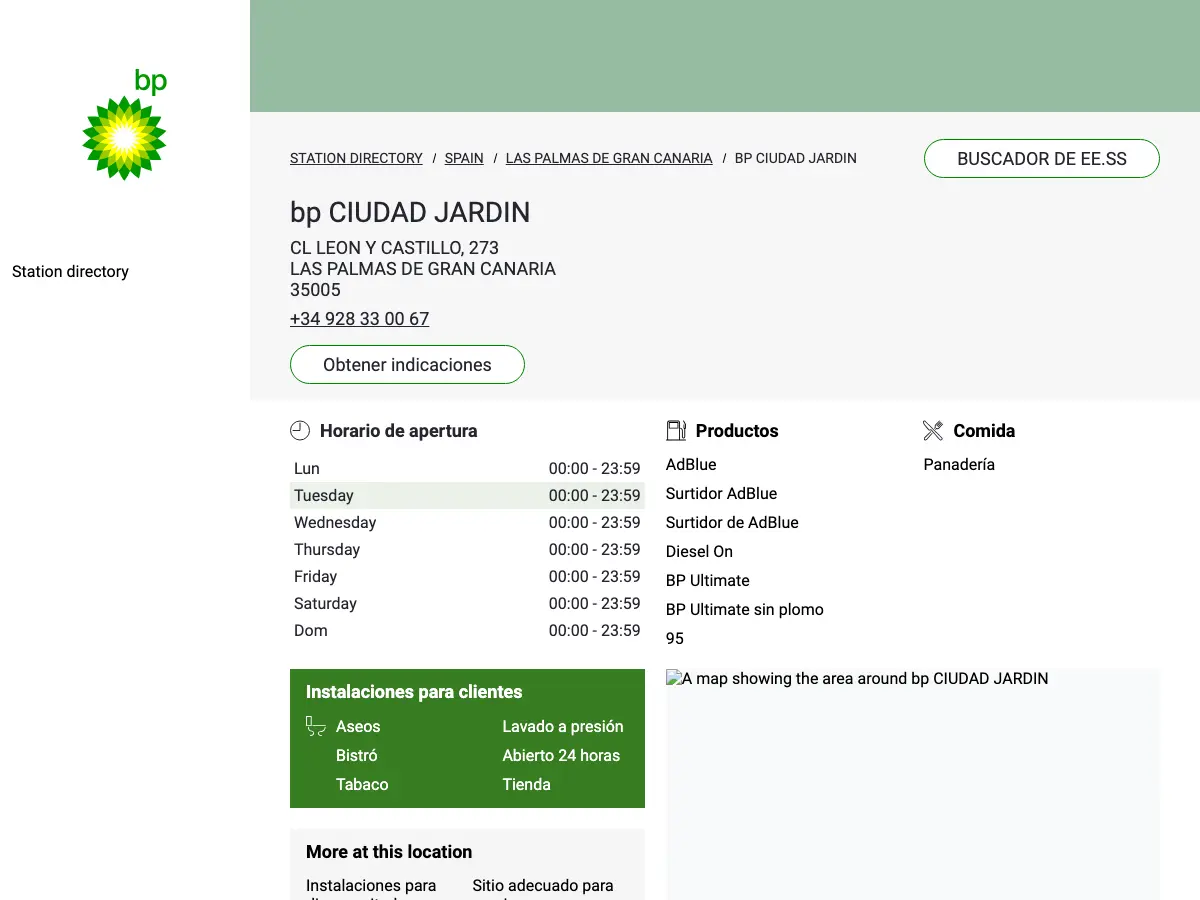Viewport: 1200px width, 900px height.
Task: Click the BP CIUDAD JARDIN breadcrumb text
Action: point(796,158)
